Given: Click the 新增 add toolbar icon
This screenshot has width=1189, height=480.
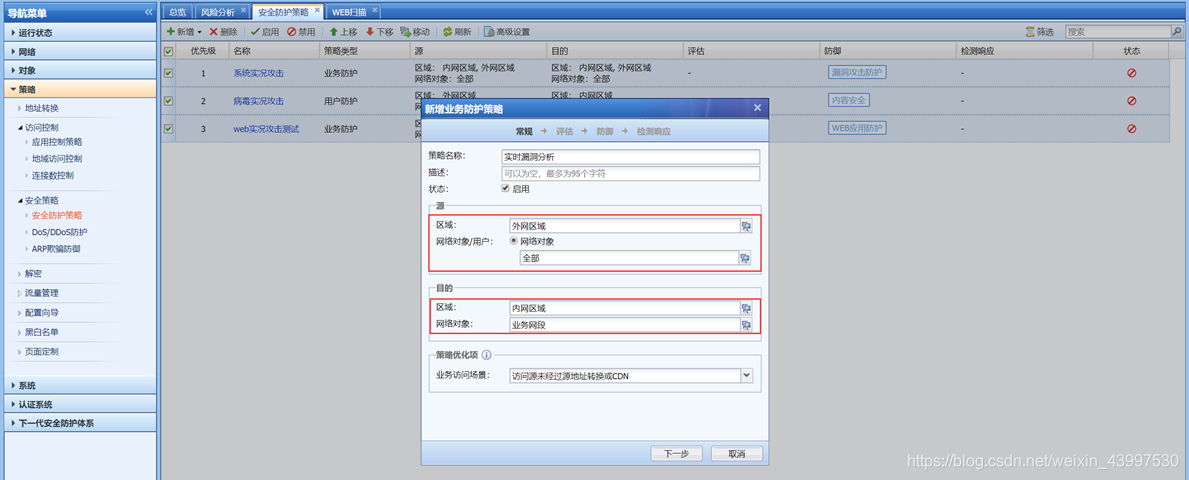Looking at the screenshot, I should [171, 32].
